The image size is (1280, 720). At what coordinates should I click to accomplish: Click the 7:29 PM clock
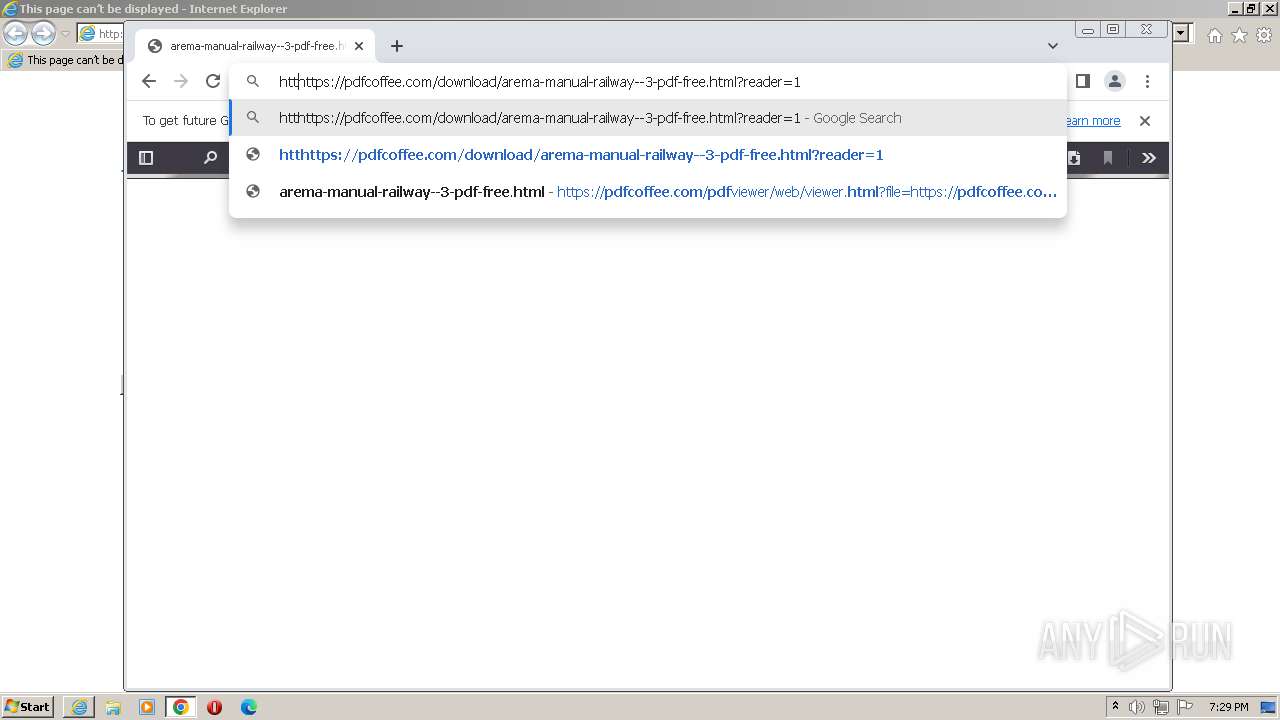coord(1228,707)
